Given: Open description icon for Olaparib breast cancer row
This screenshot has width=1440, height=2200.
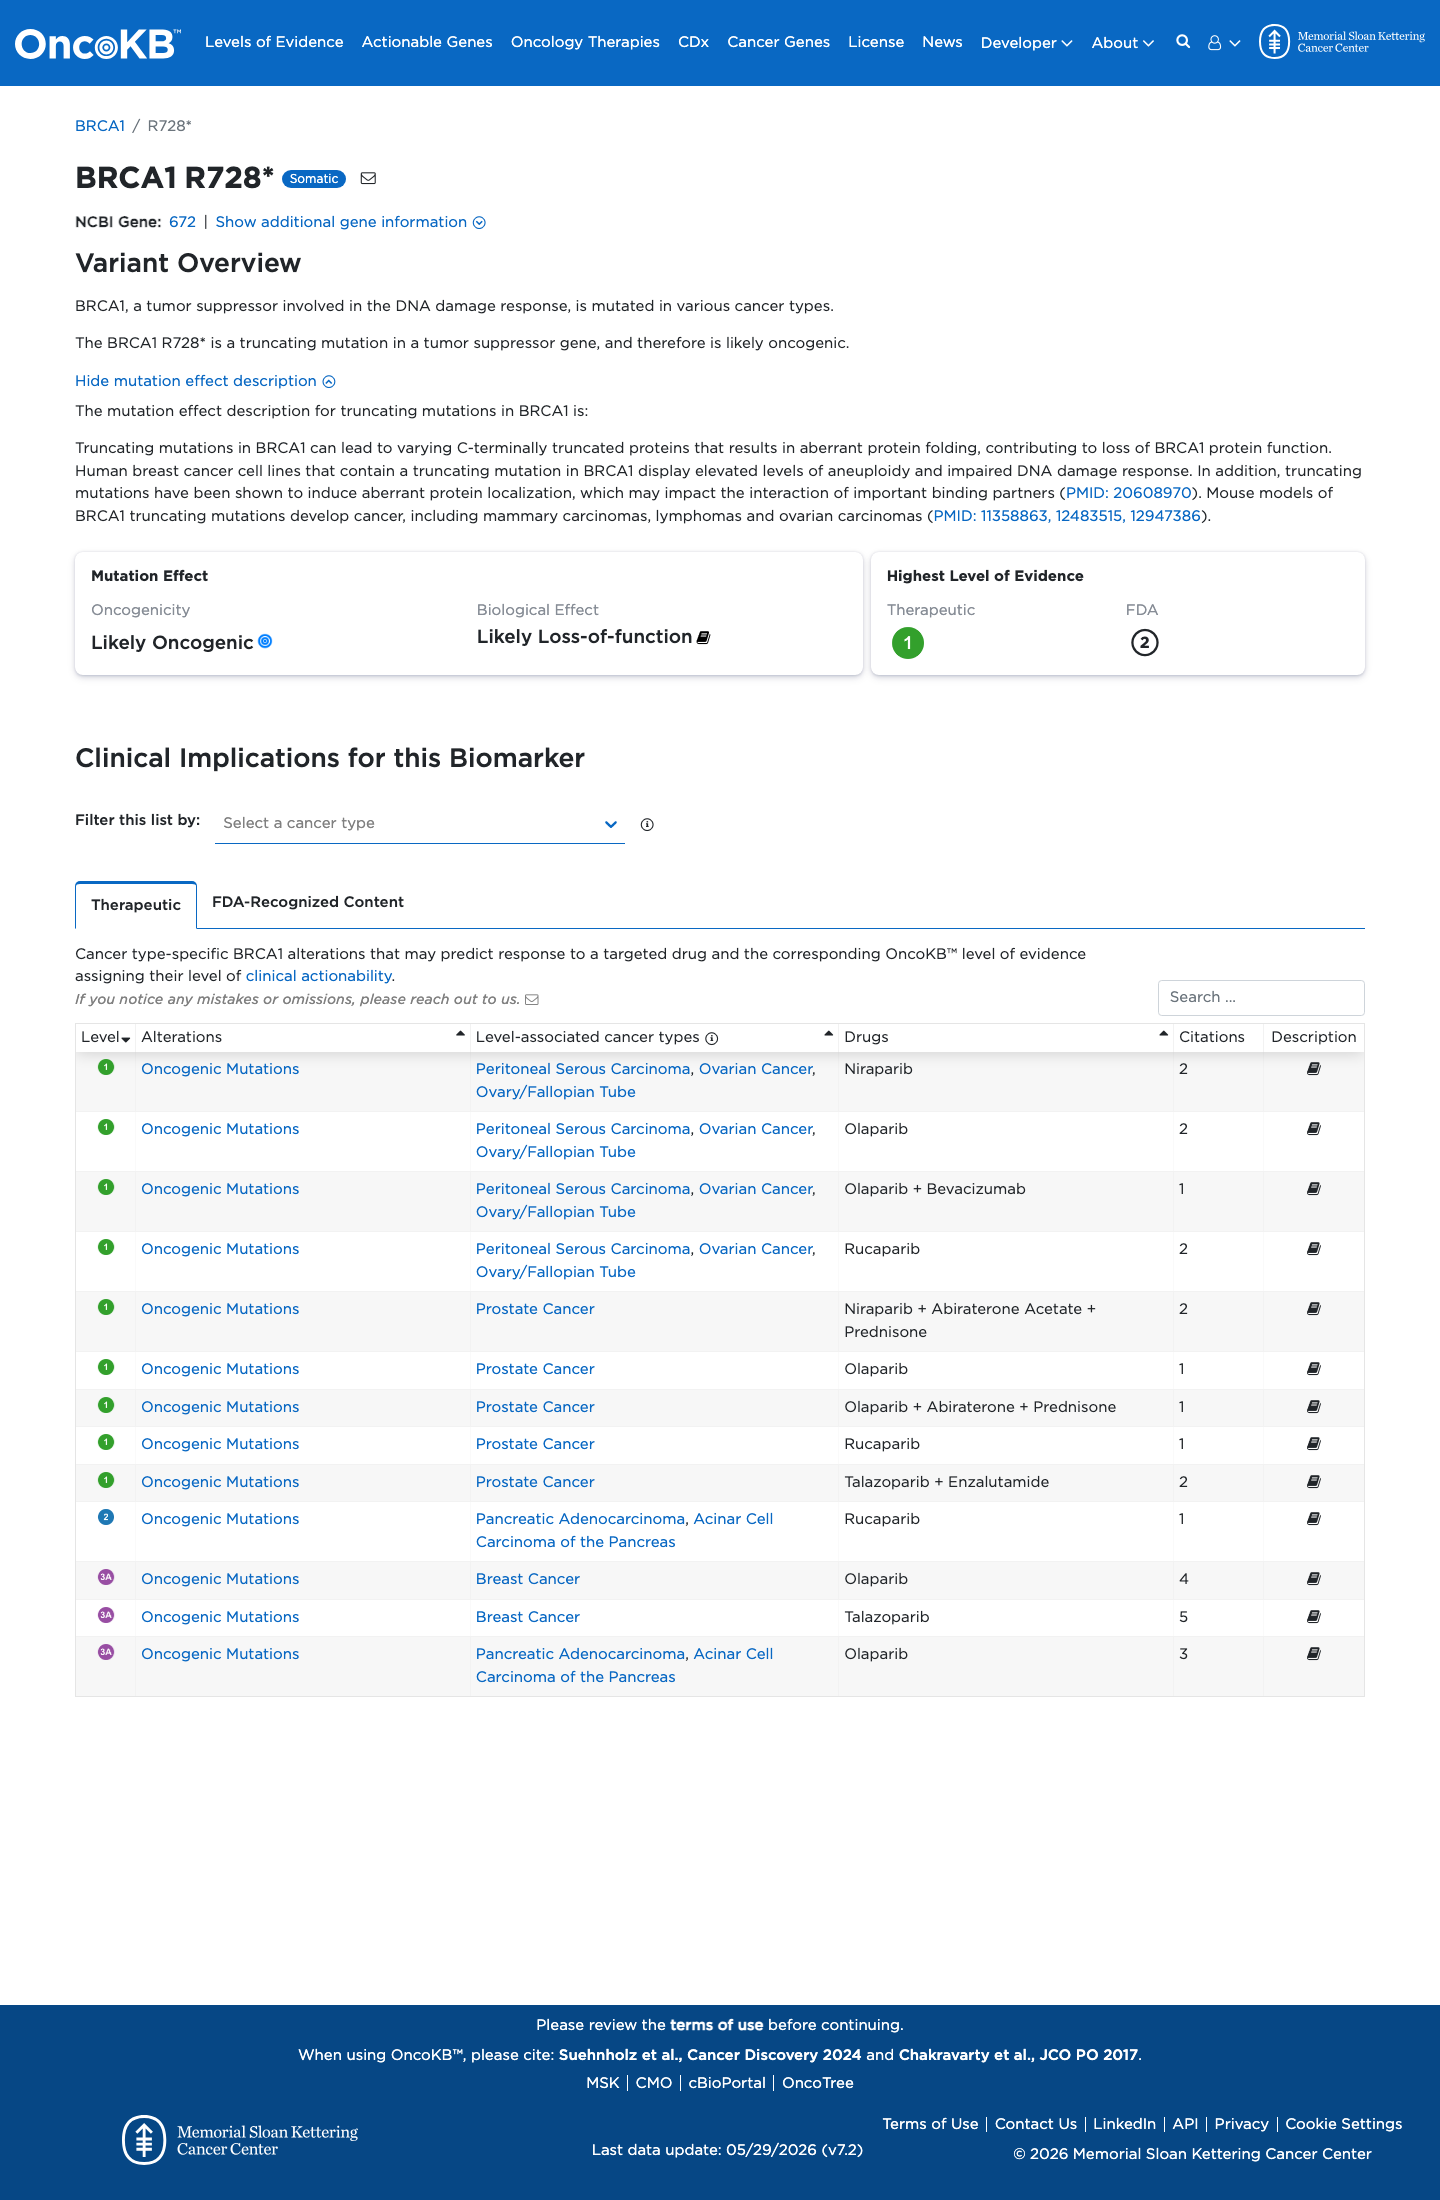Looking at the screenshot, I should (1314, 1579).
